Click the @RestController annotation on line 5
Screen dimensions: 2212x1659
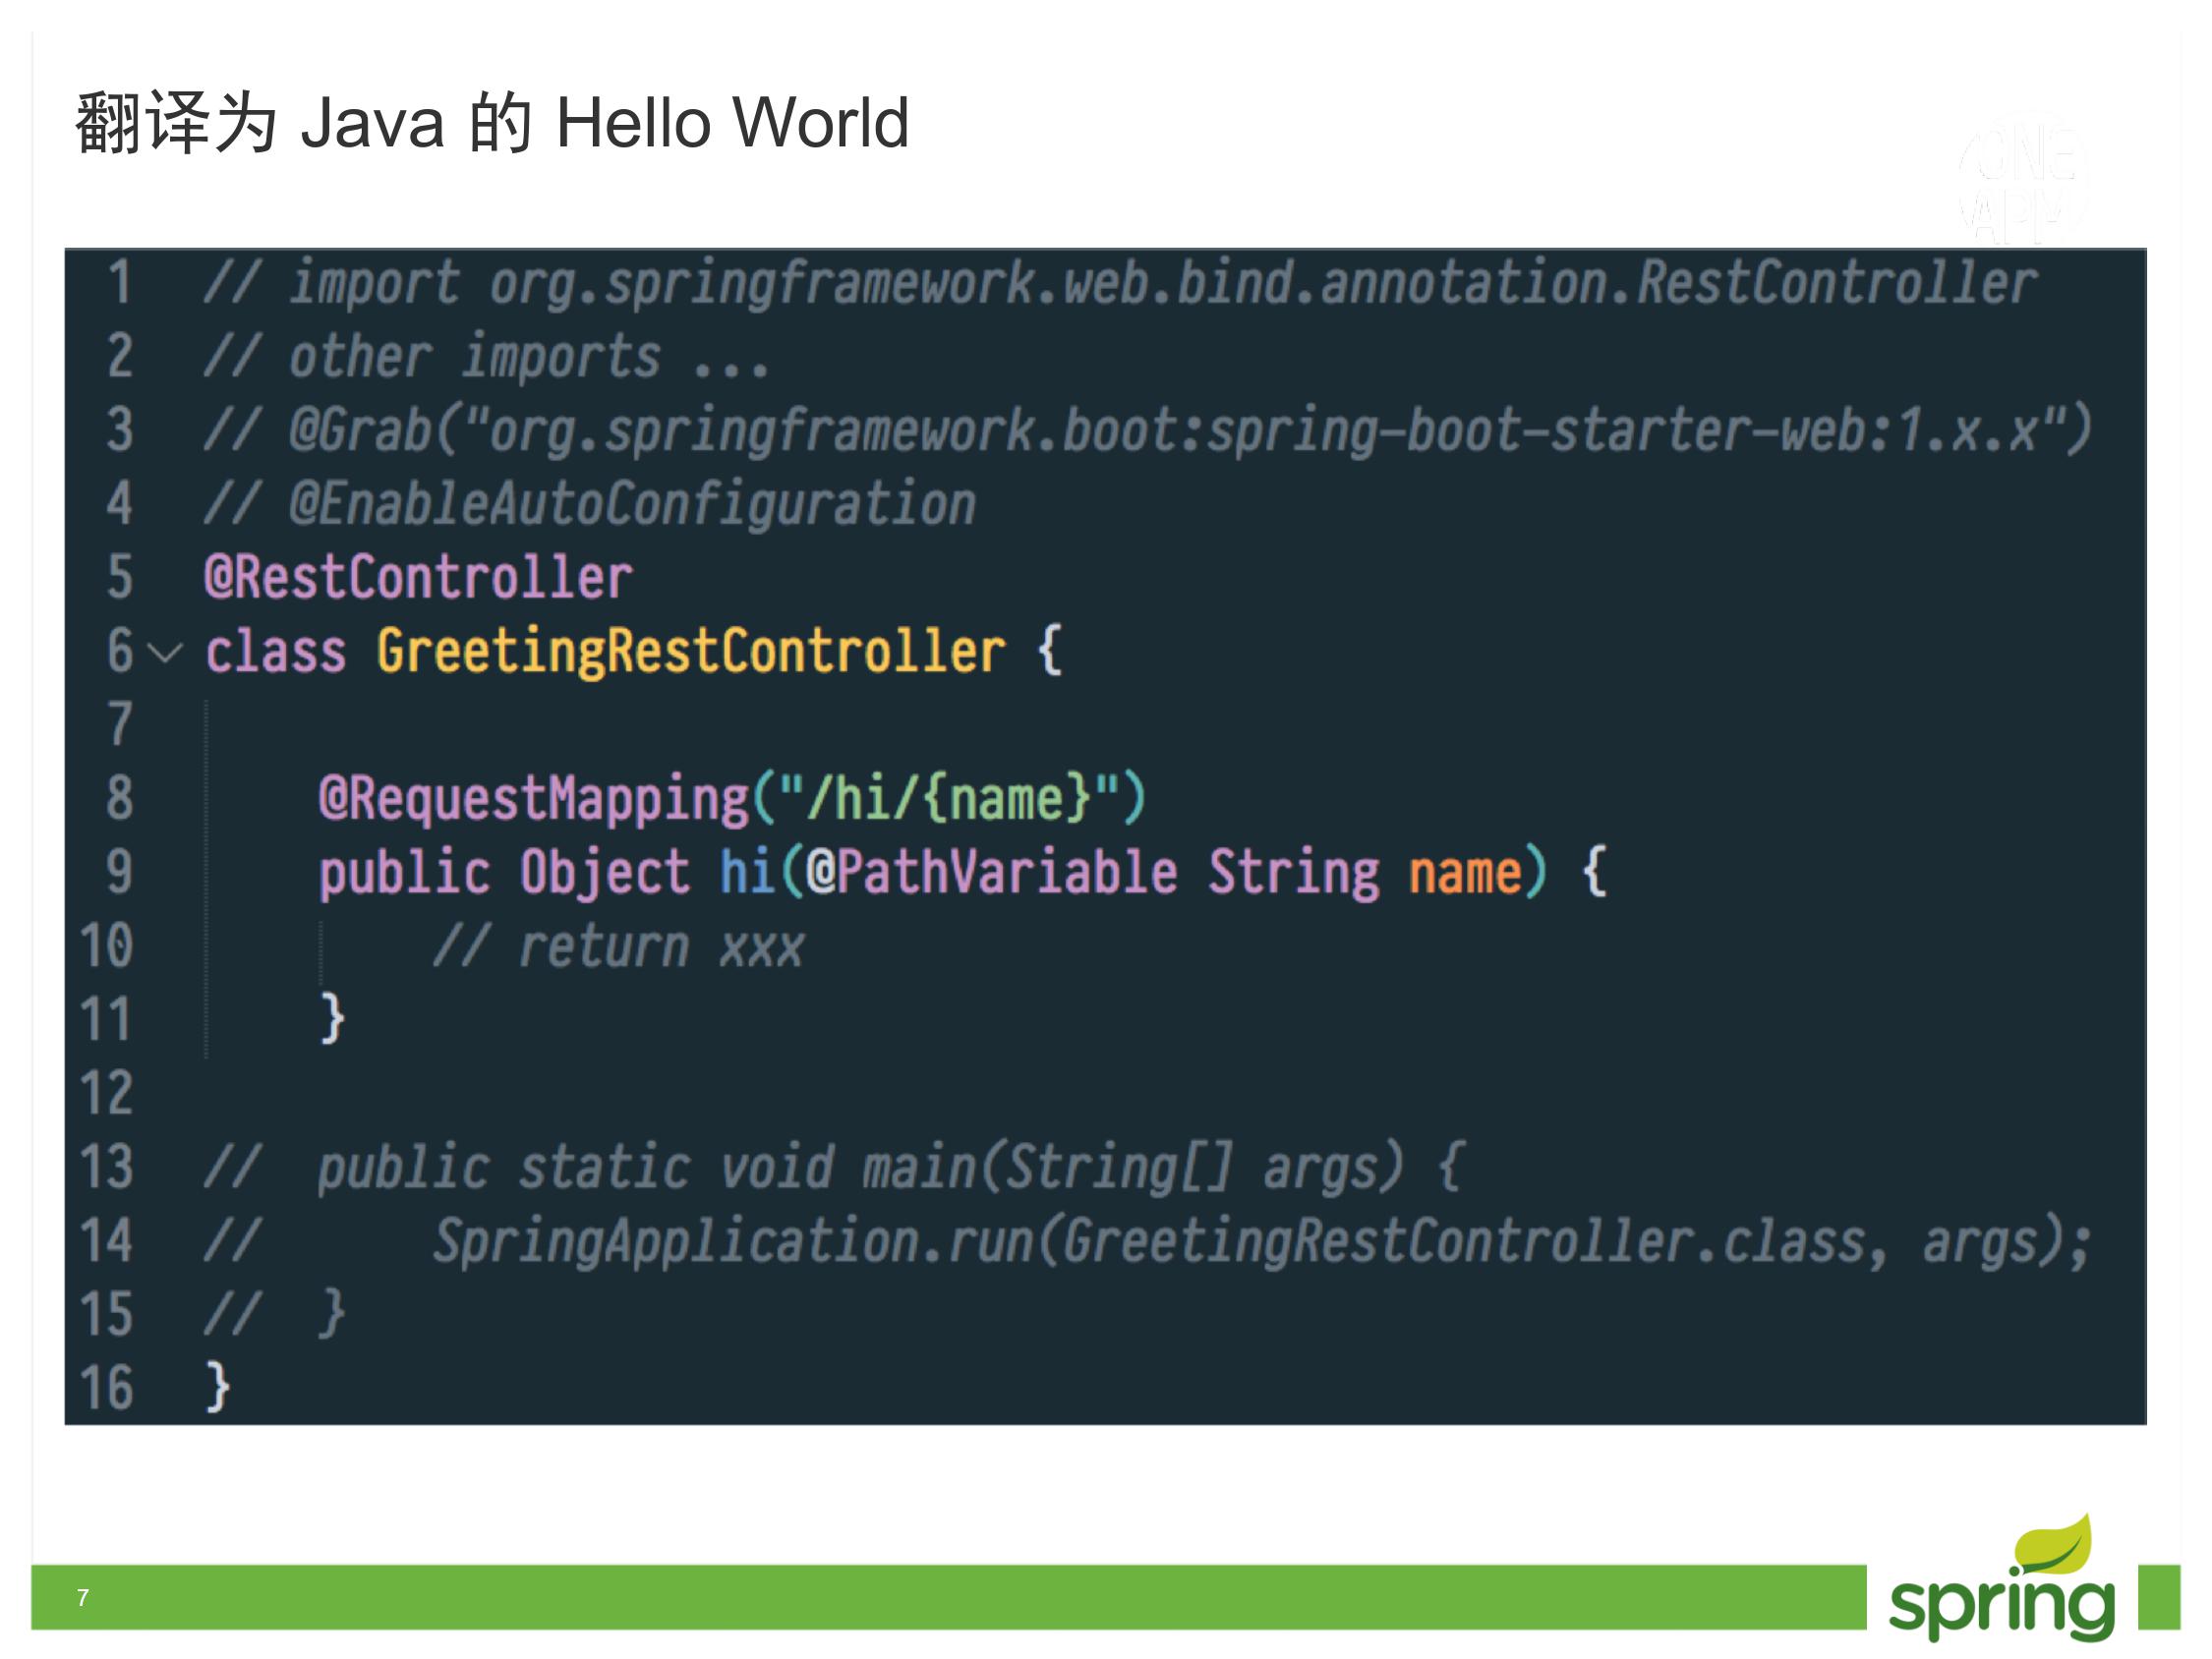pyautogui.click(x=418, y=578)
